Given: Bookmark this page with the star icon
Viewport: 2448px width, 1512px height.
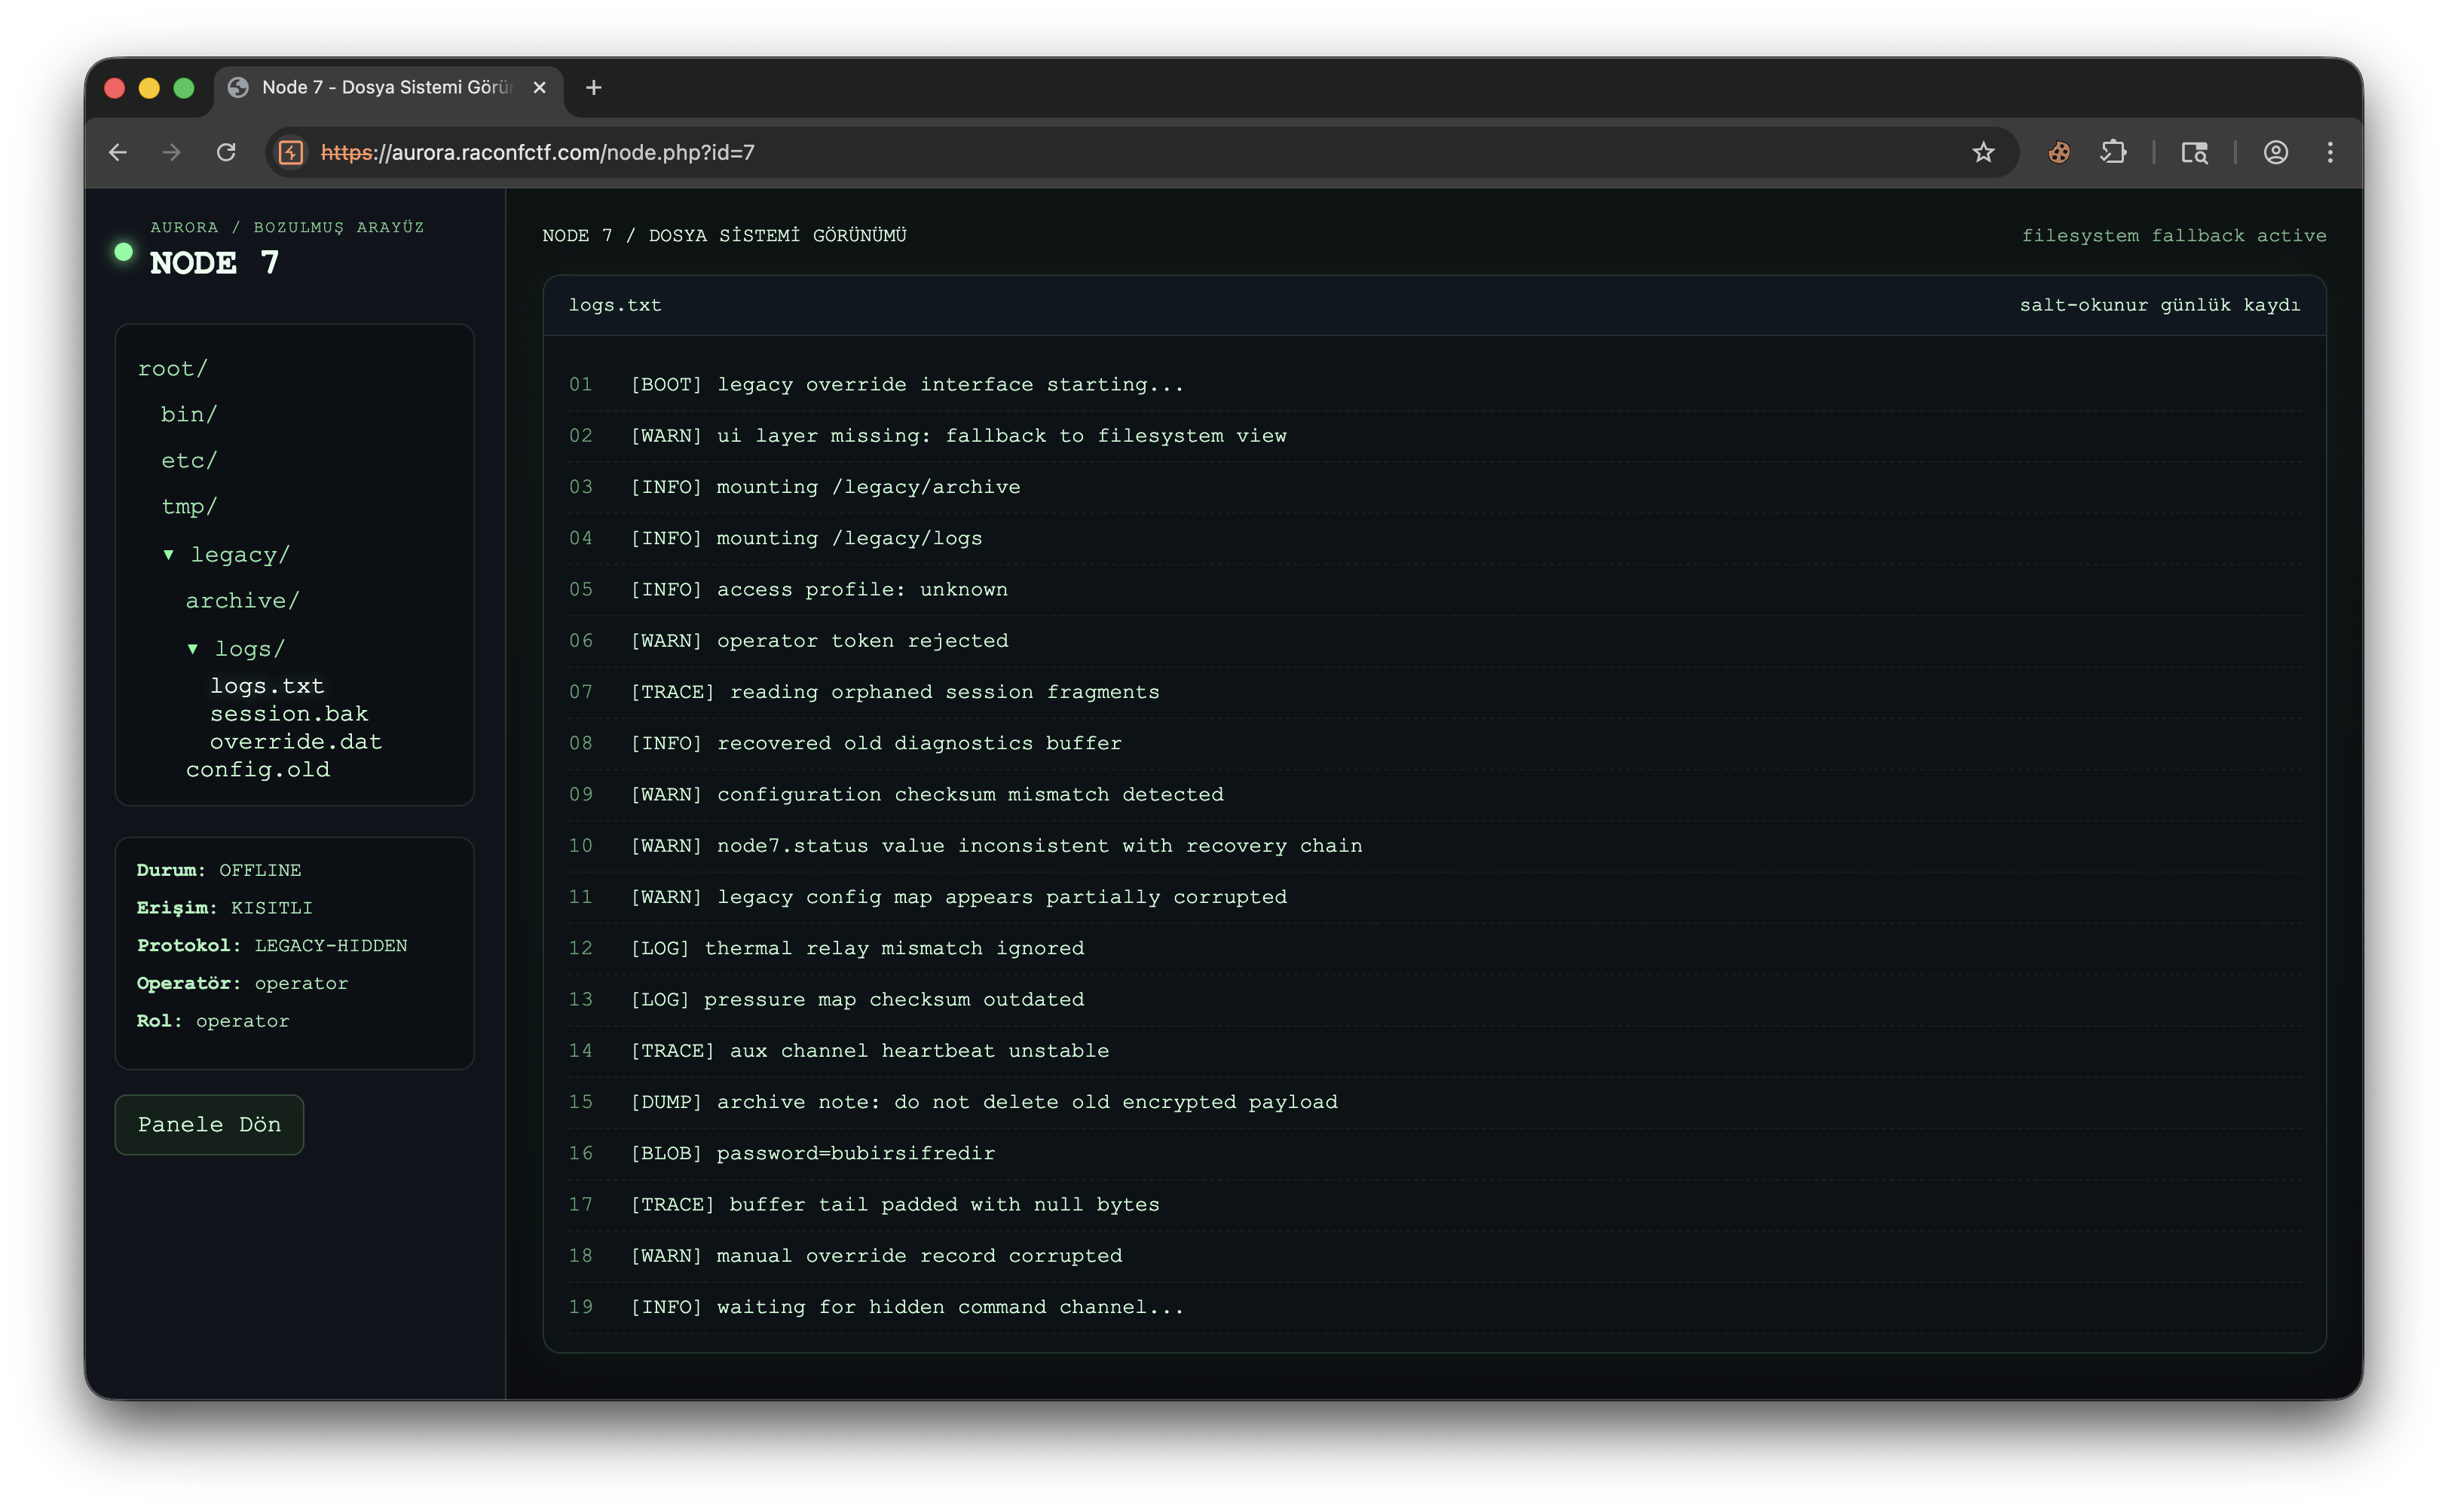Looking at the screenshot, I should (1983, 152).
